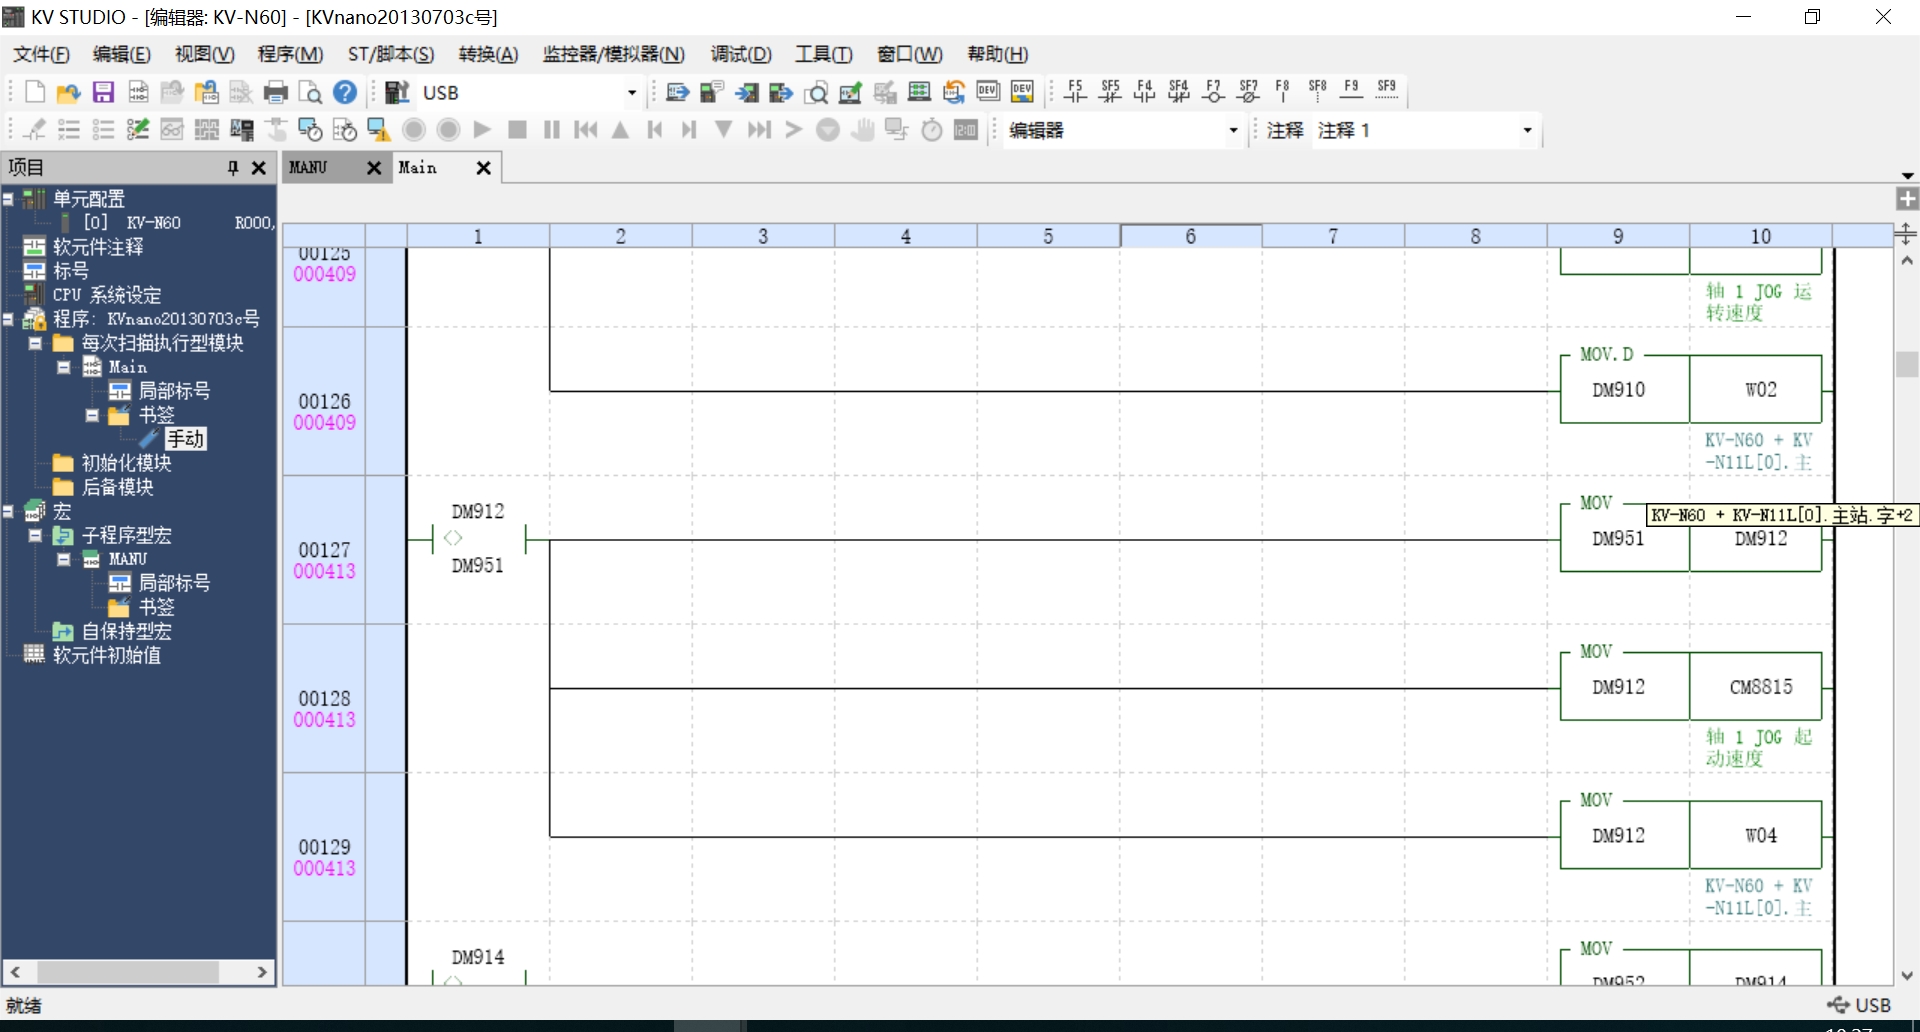Image resolution: width=1920 pixels, height=1032 pixels.
Task: Insert coil F7
Action: 1213,92
